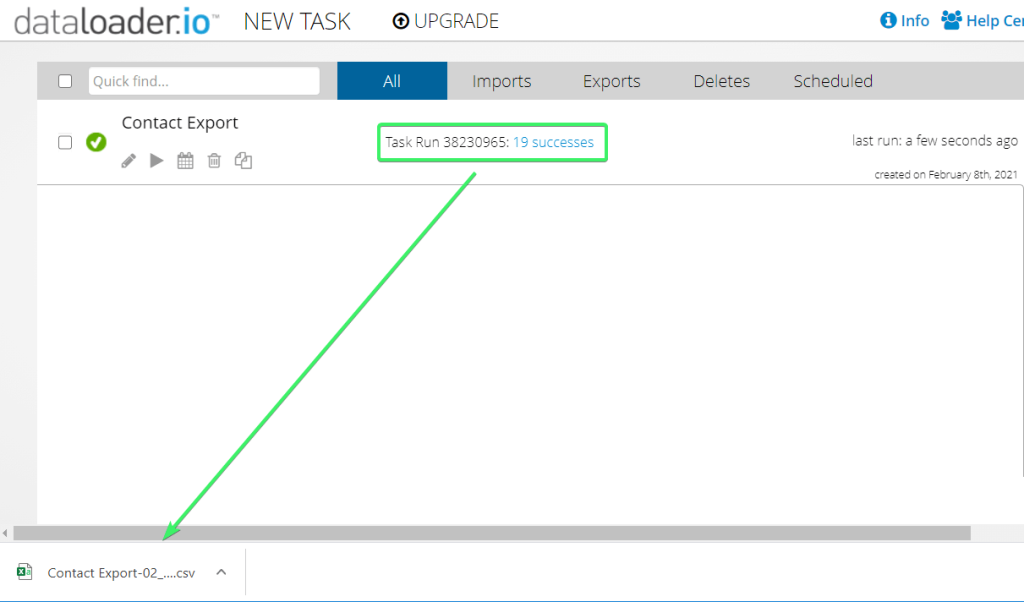Image resolution: width=1024 pixels, height=602 pixels.
Task: Run the Contact Export task now
Action: coord(156,160)
